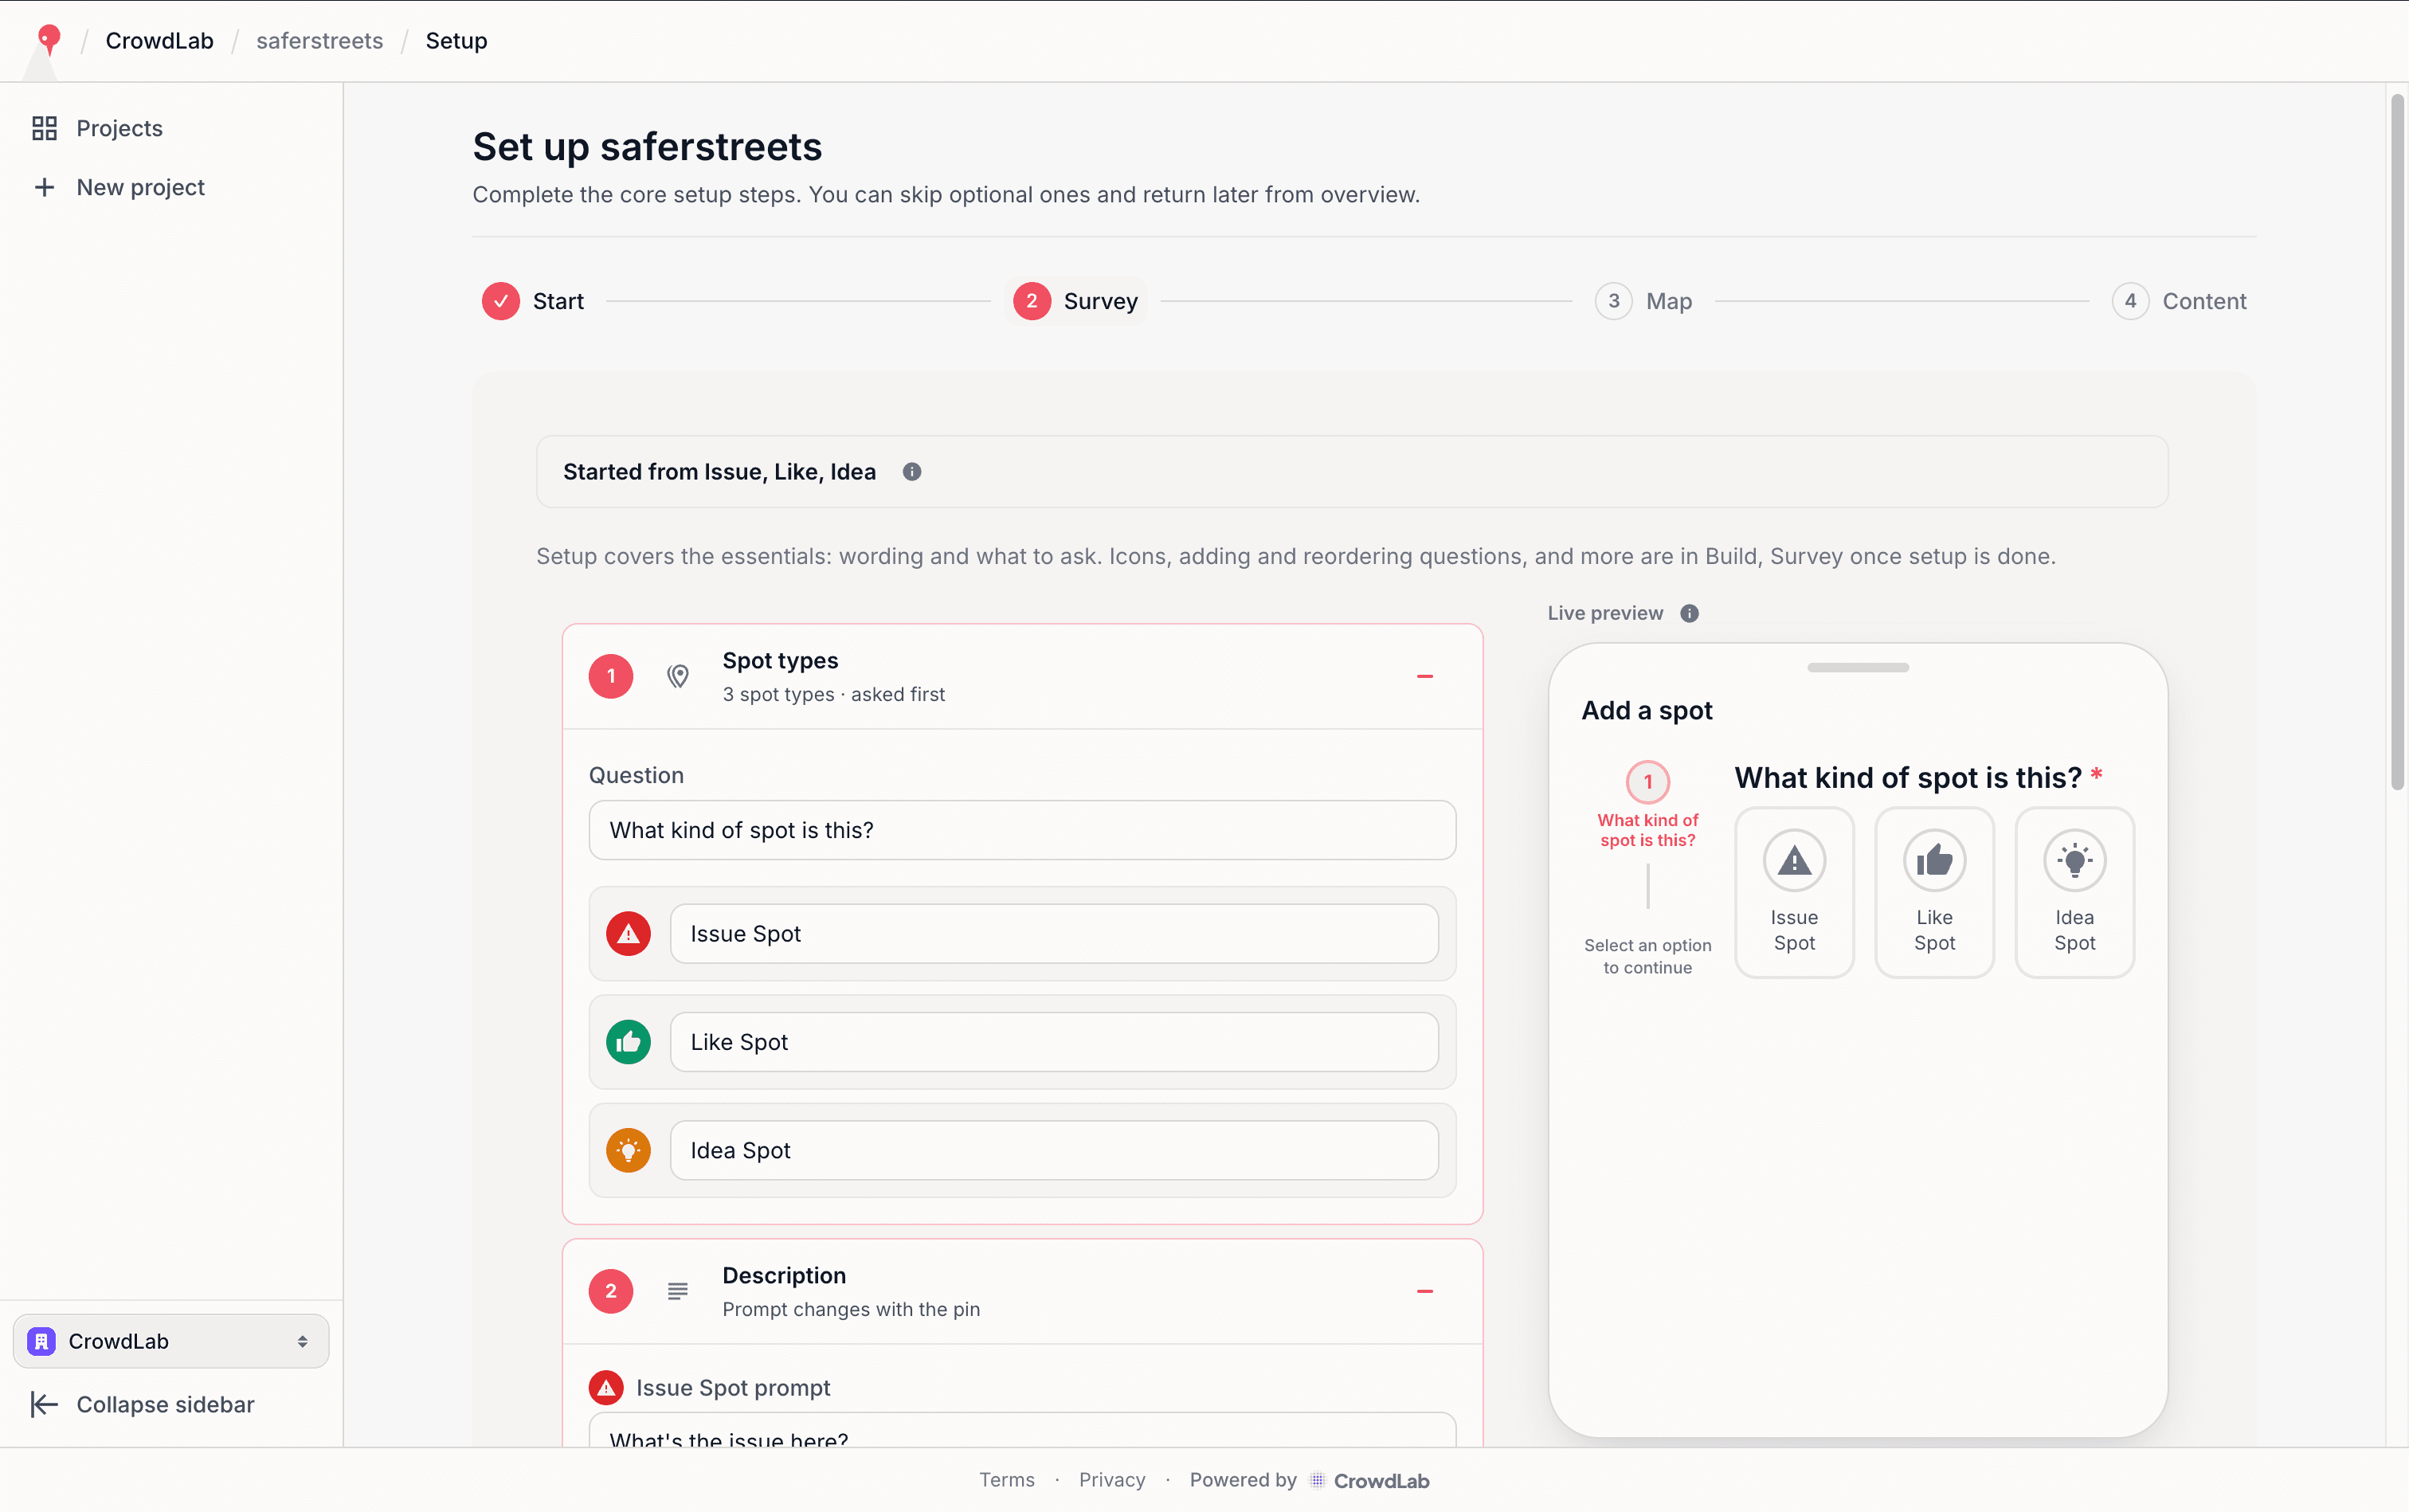Open the CrowdLab breadcrumb link
The width and height of the screenshot is (2409, 1512).
coord(159,41)
